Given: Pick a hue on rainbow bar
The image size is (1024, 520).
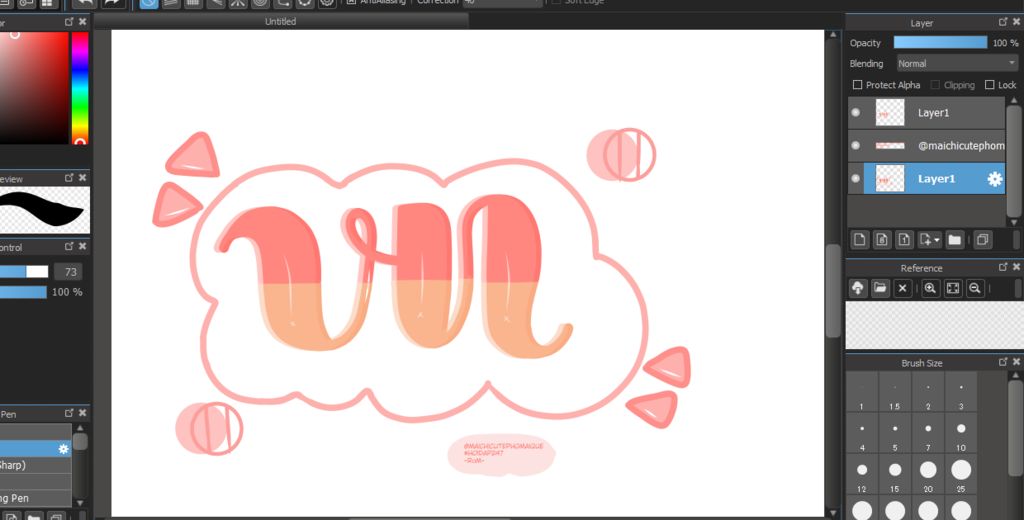Looking at the screenshot, I should pos(80,88).
